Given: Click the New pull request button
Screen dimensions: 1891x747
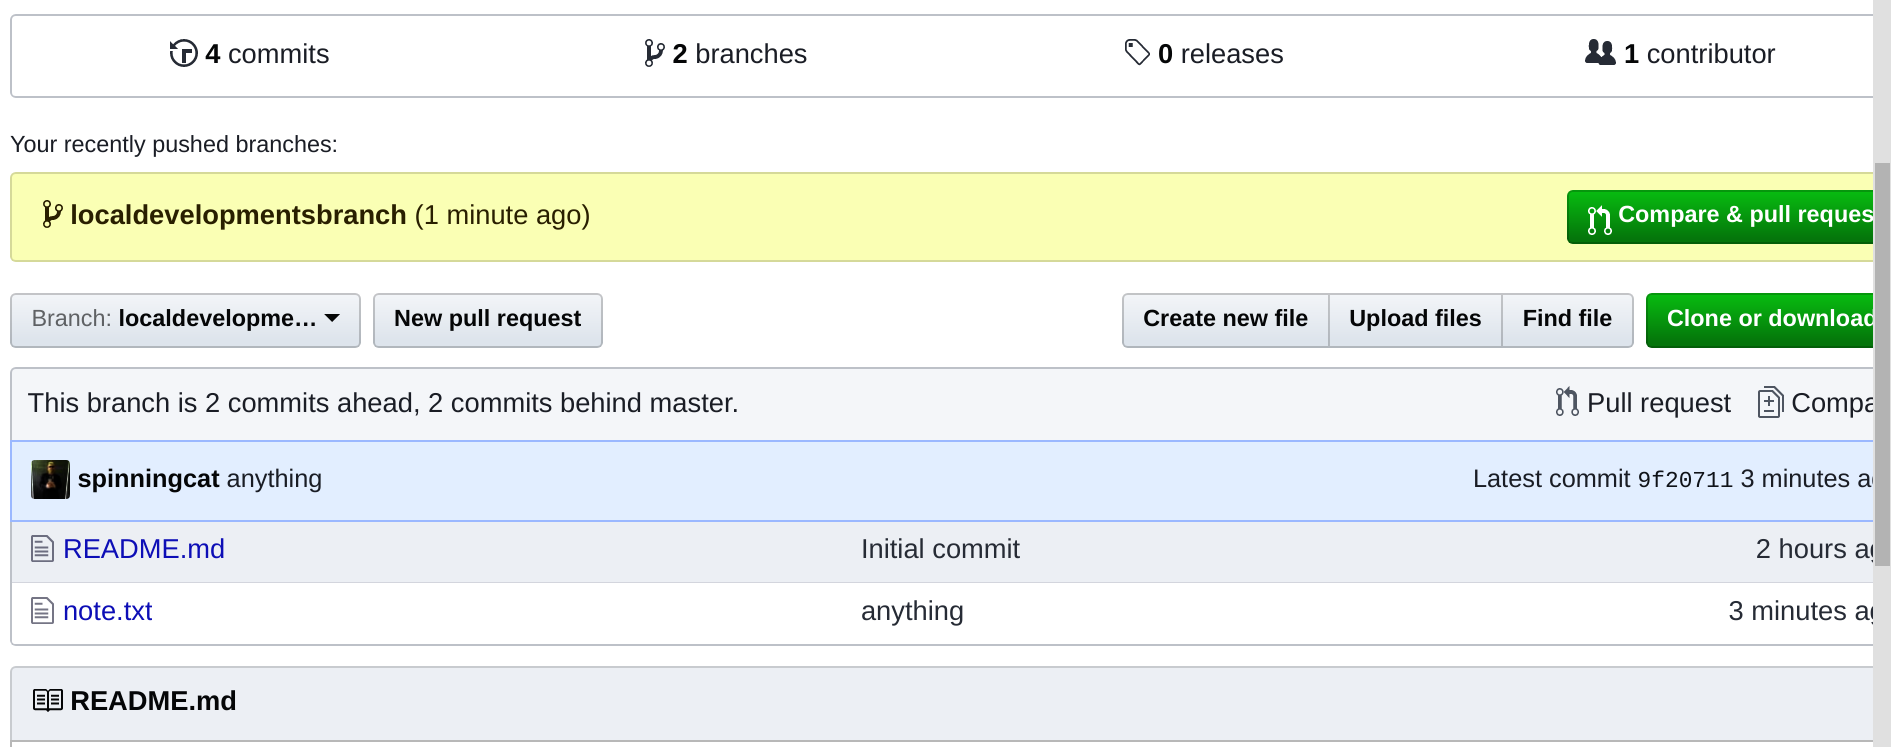Looking at the screenshot, I should coord(487,320).
